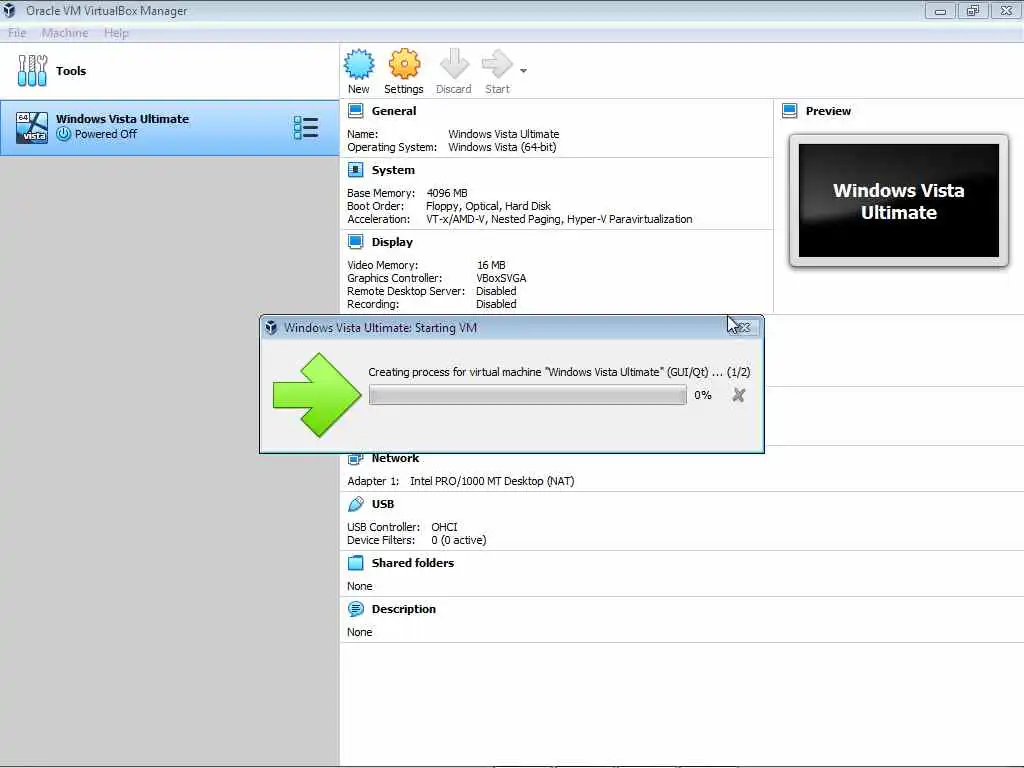Close the Starting VM dialog

[743, 327]
